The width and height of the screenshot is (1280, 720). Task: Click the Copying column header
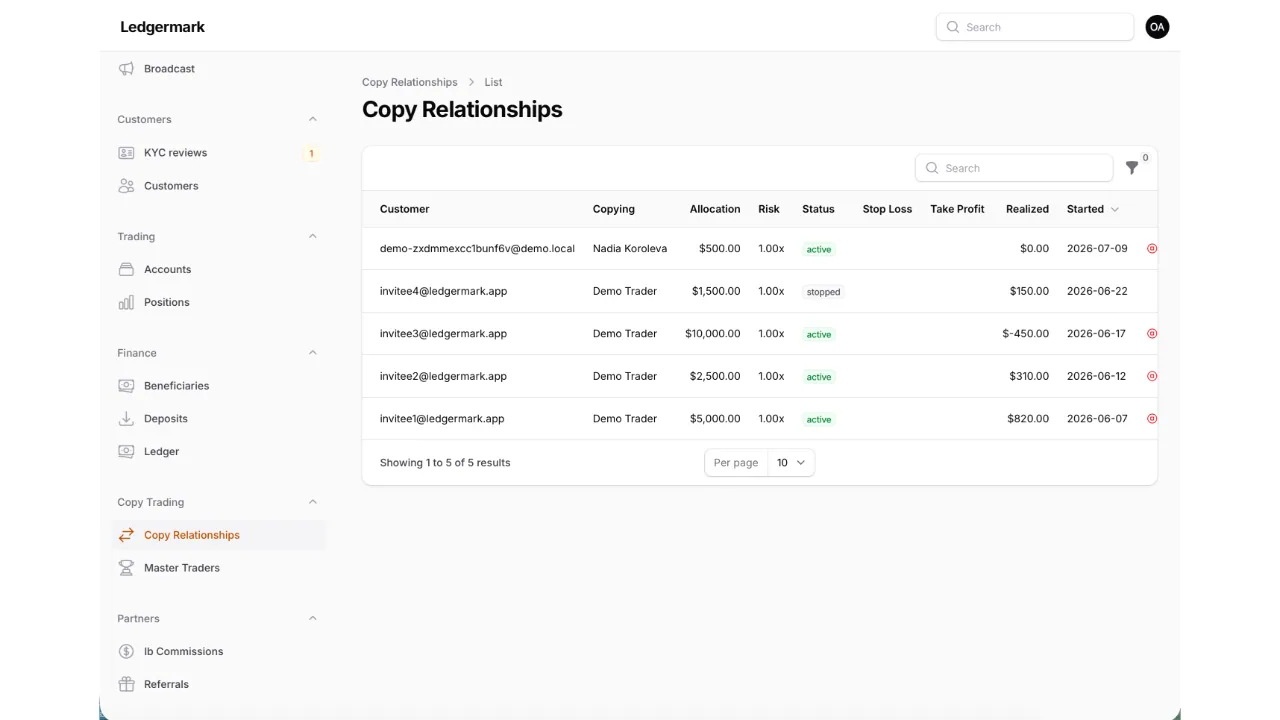(x=614, y=209)
